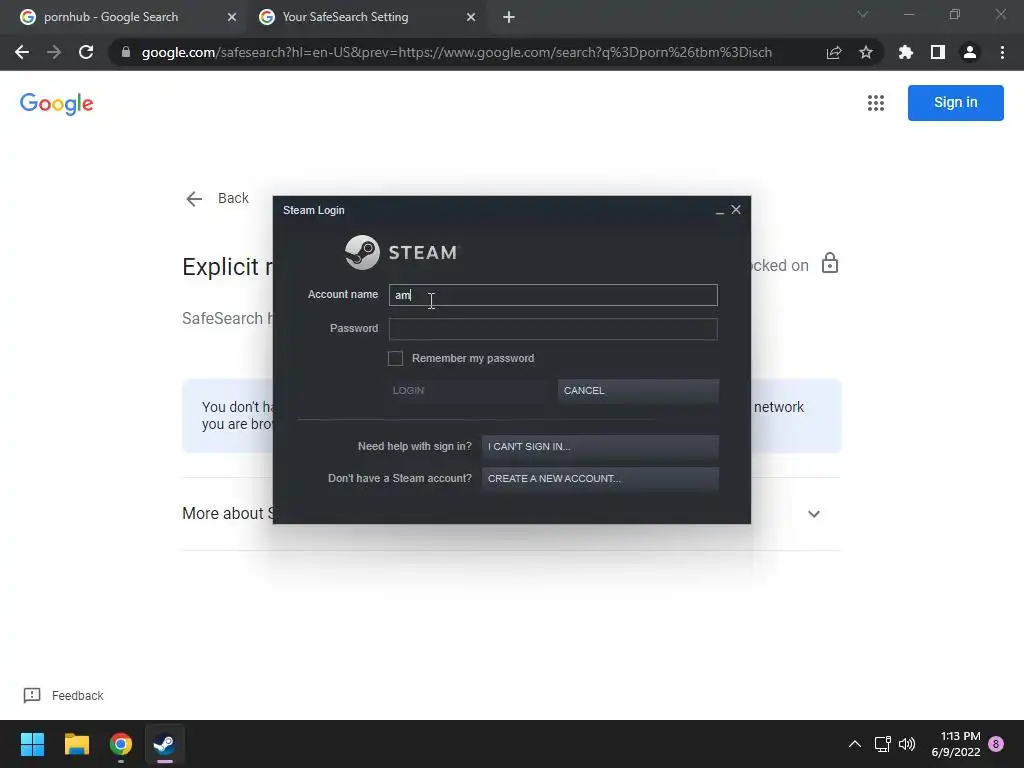Viewport: 1024px width, 768px height.
Task: Reload the current page
Action: click(86, 52)
